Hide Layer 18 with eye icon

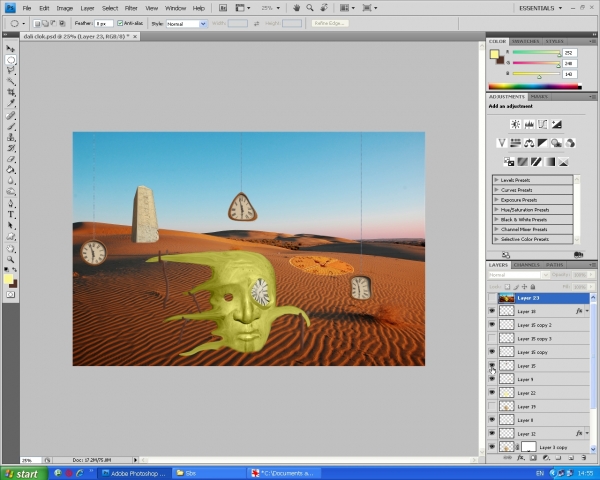[x=492, y=311]
